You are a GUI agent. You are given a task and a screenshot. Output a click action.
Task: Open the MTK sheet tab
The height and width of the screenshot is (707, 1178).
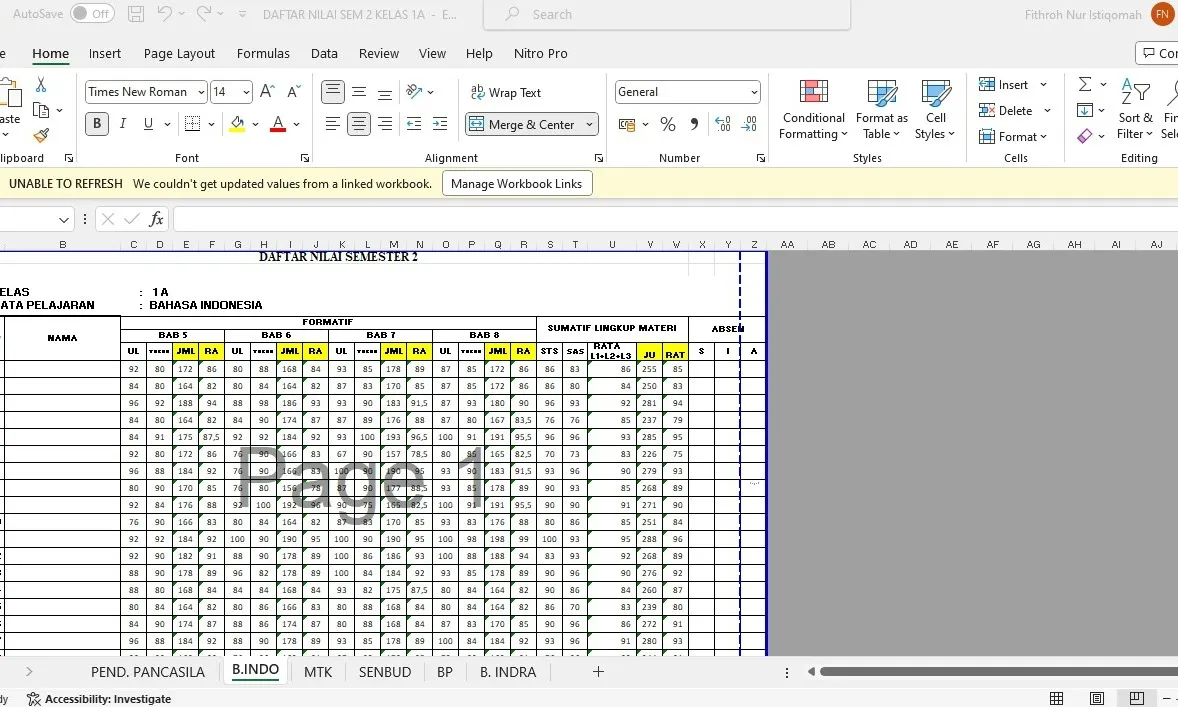(317, 671)
